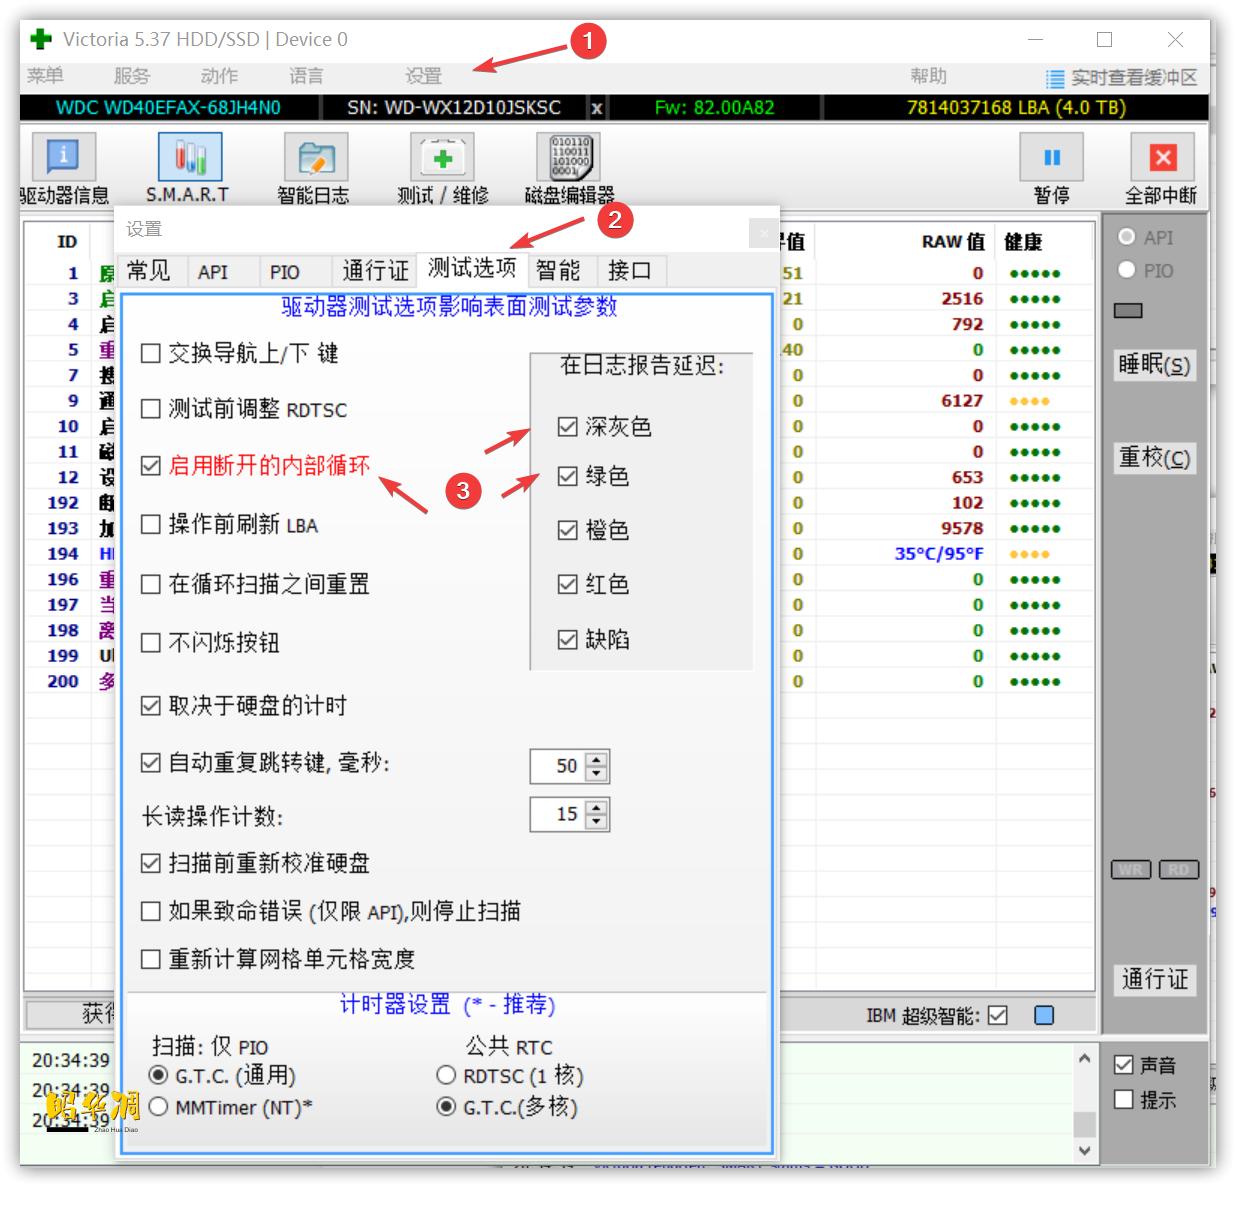Open the 驱动器信息 drive info panel
Viewport: 1236px width, 1218px height.
(60, 167)
